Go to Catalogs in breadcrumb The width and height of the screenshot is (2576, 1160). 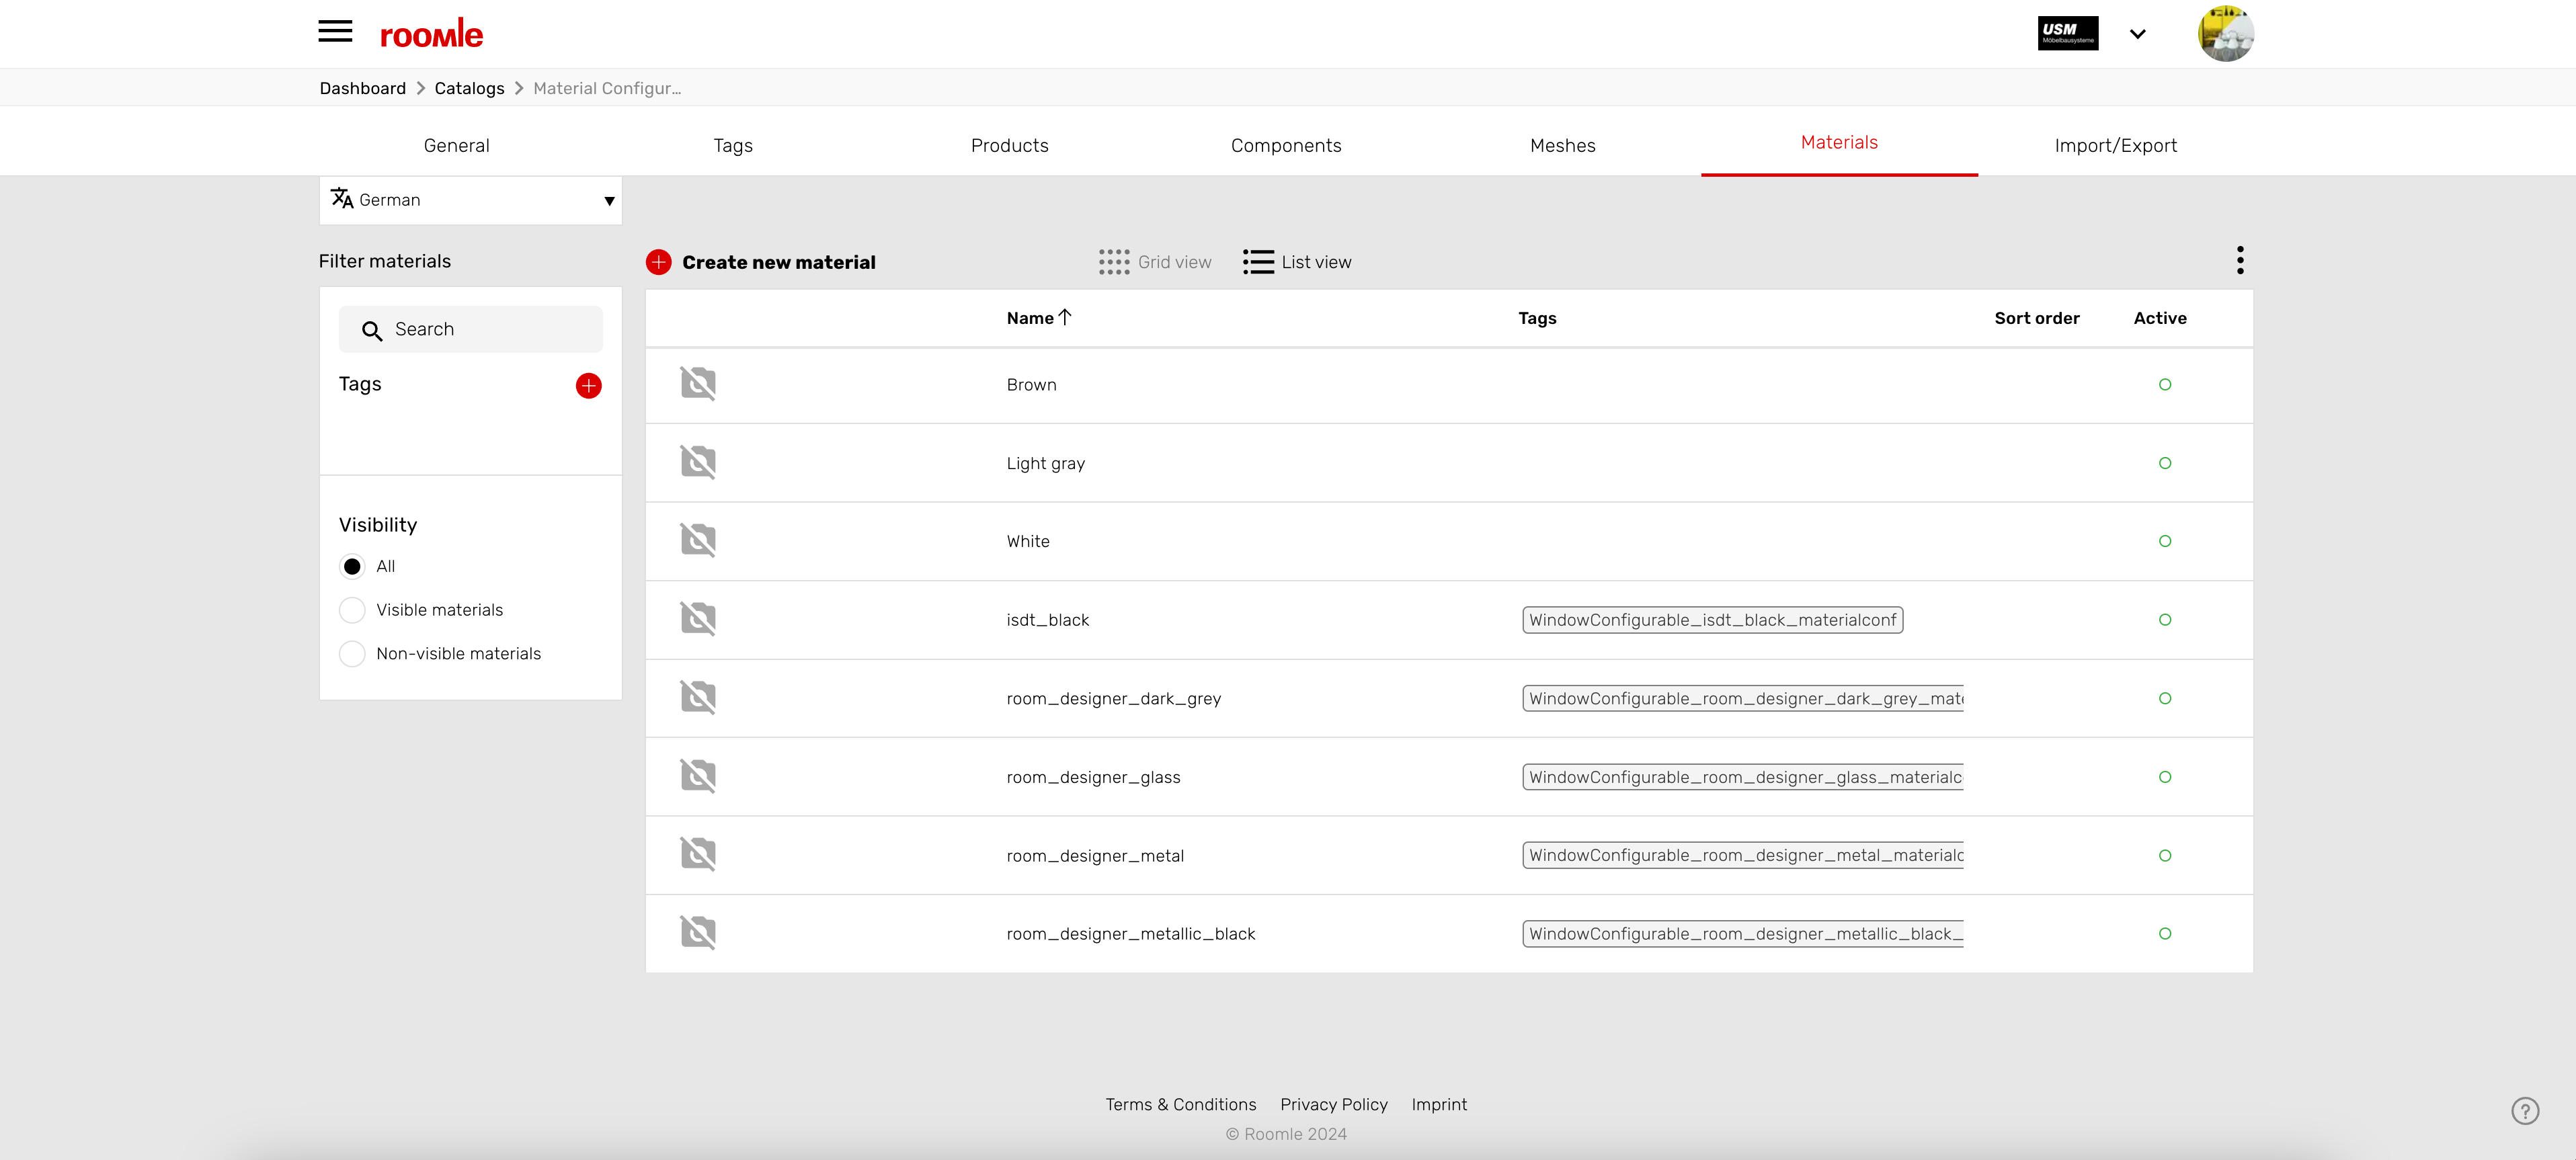point(469,88)
